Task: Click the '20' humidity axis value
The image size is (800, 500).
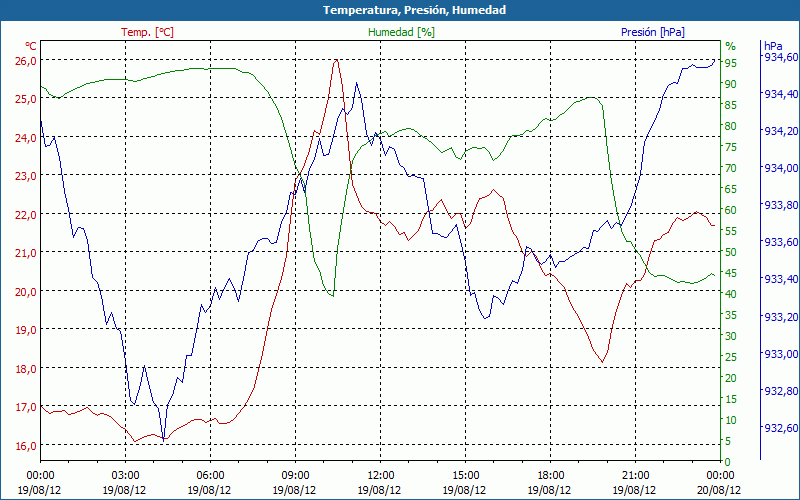Action: point(730,378)
